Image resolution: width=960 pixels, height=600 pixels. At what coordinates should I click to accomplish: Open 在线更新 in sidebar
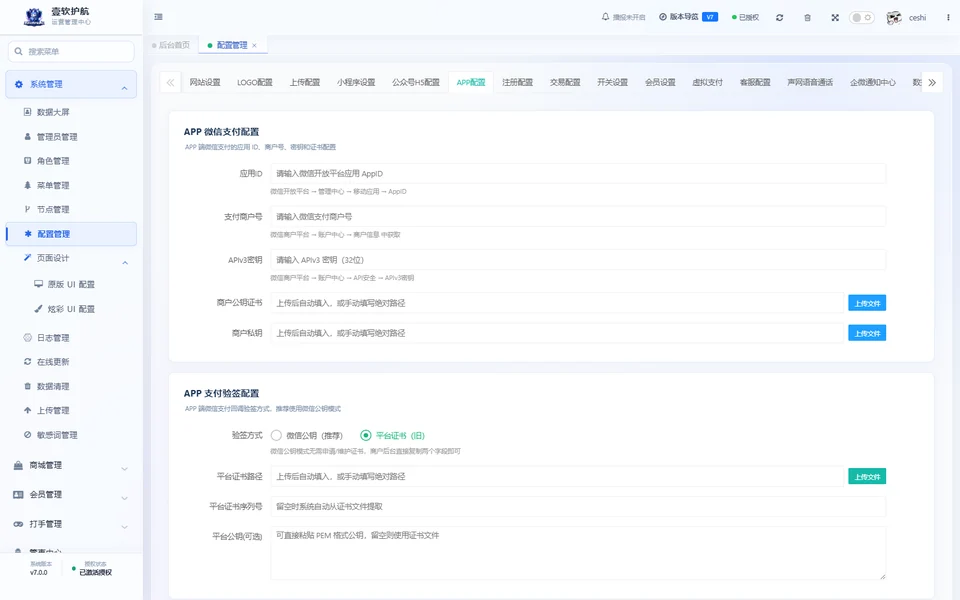coord(53,362)
